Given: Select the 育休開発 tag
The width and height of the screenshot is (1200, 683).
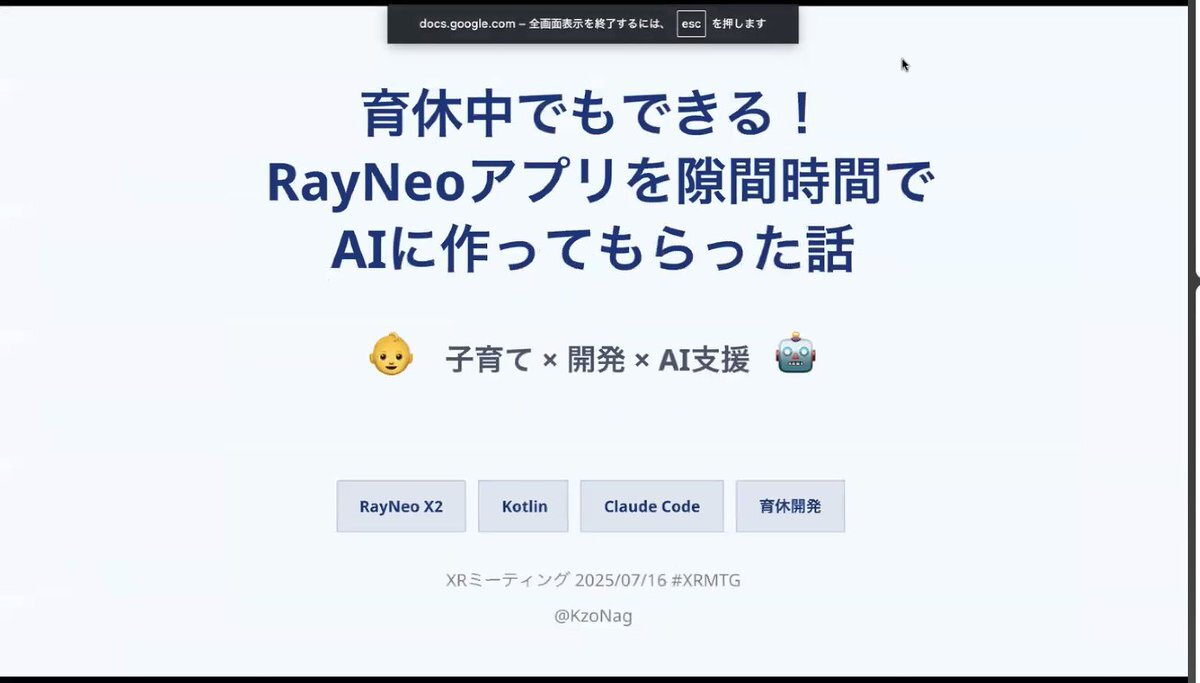Looking at the screenshot, I should tap(790, 506).
